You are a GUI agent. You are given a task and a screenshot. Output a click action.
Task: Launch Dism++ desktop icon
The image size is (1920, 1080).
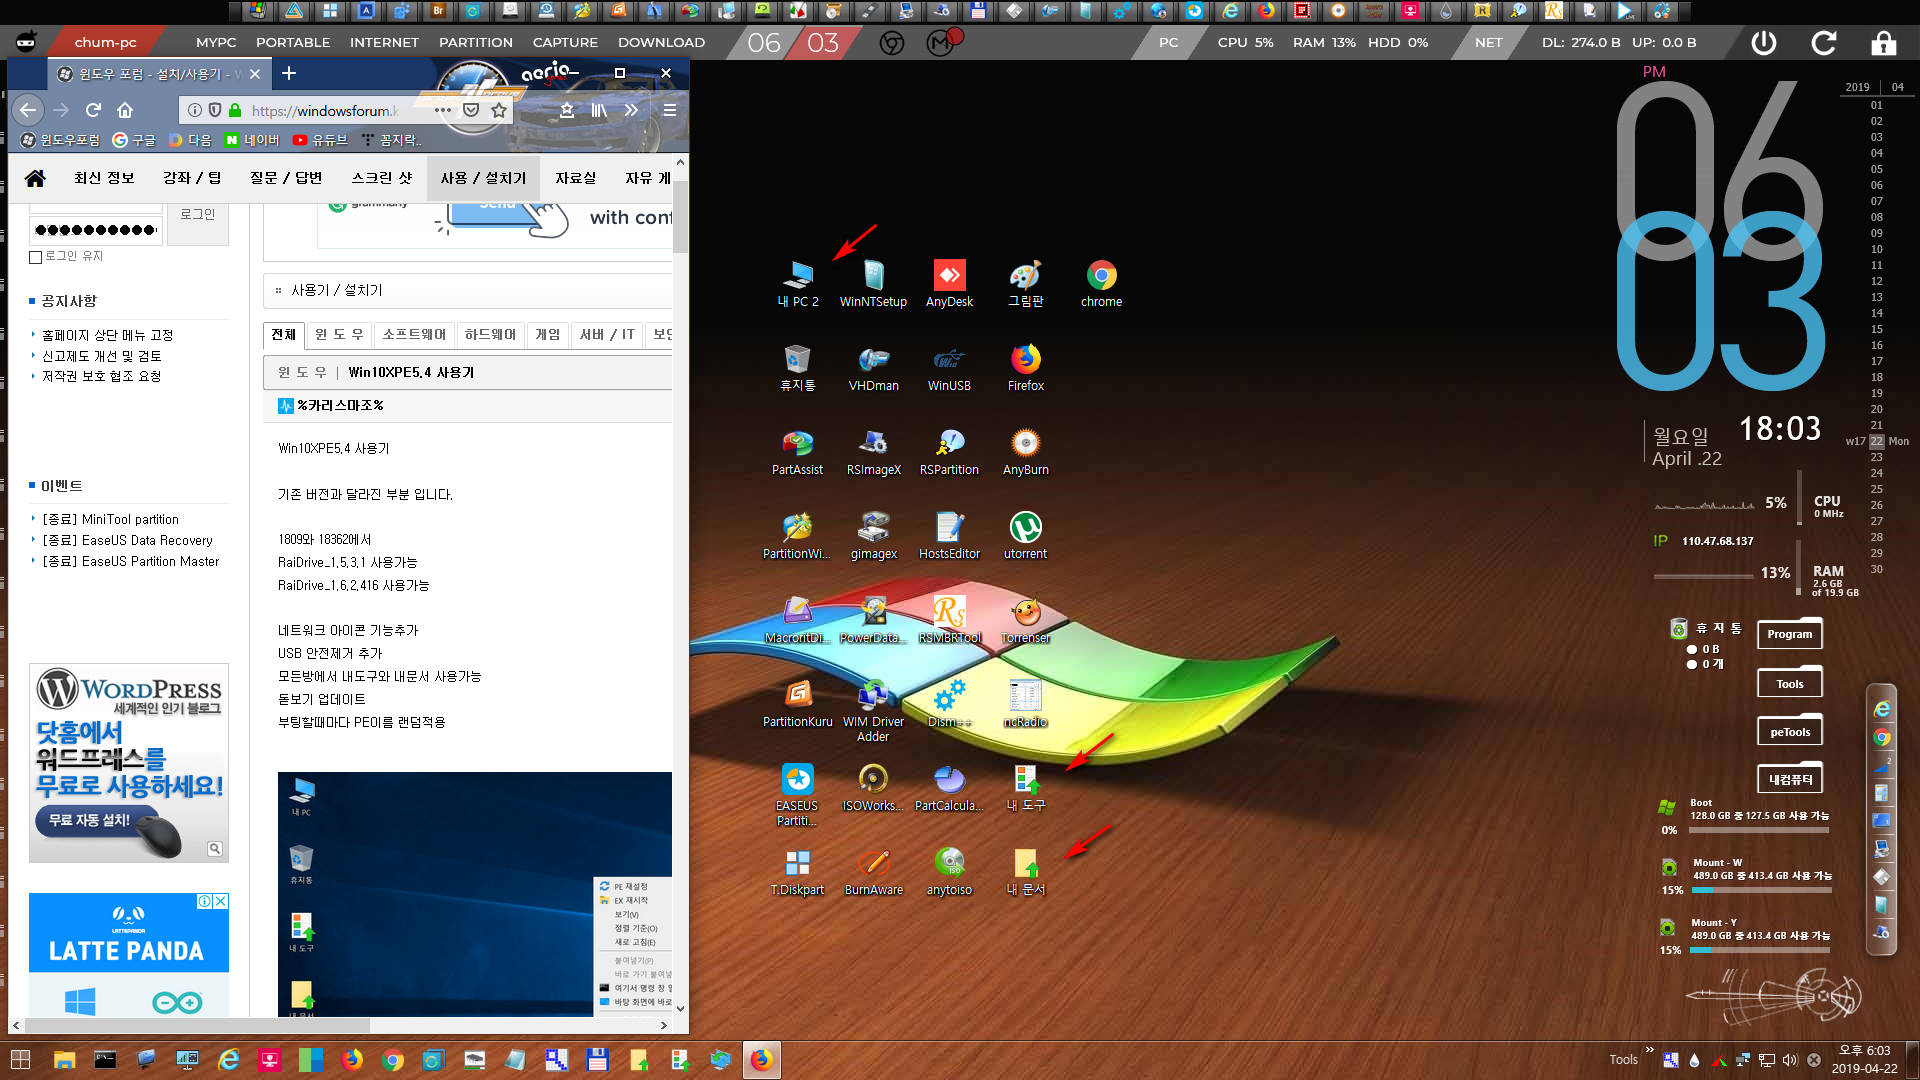(x=949, y=703)
